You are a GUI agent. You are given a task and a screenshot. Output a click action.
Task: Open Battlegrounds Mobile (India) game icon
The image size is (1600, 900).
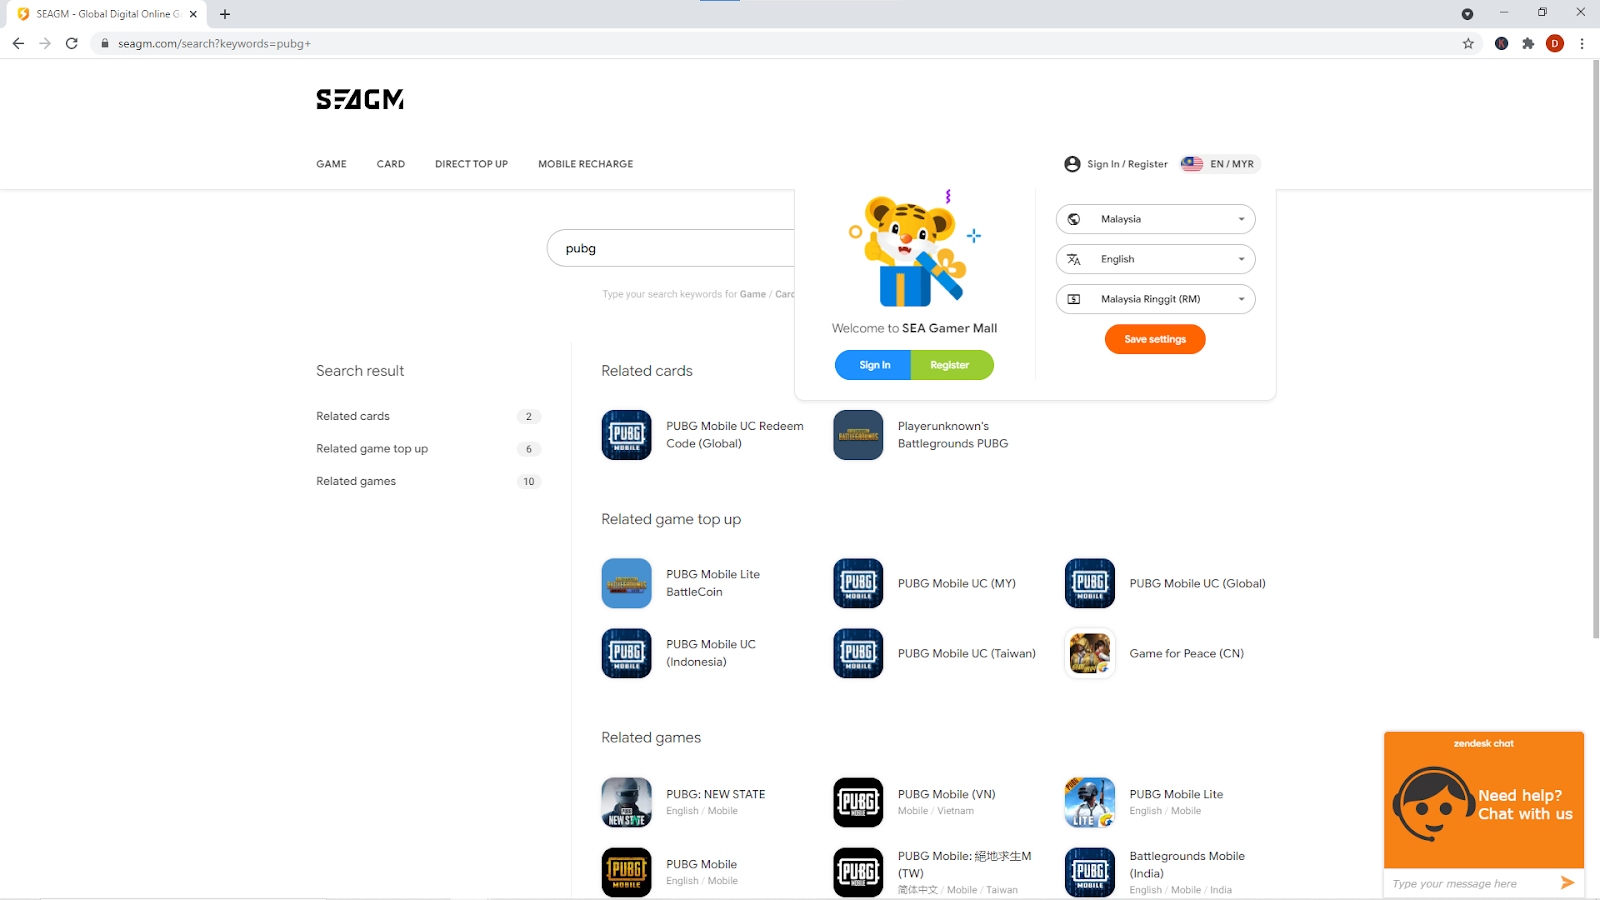1090,872
